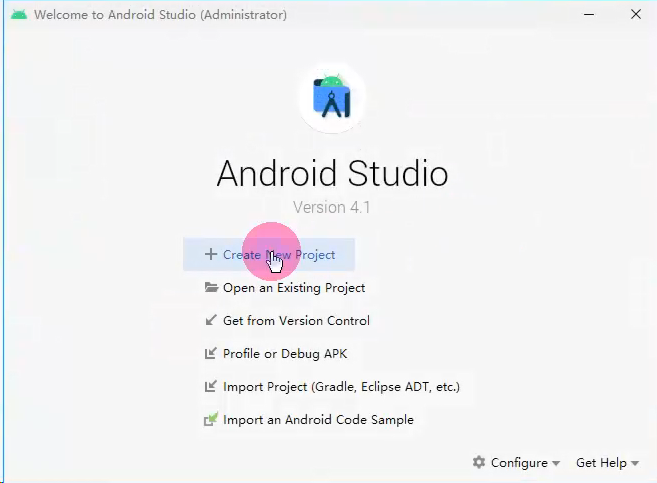This screenshot has width=657, height=483.
Task: Select Profile or Debug APK
Action: pos(276,354)
